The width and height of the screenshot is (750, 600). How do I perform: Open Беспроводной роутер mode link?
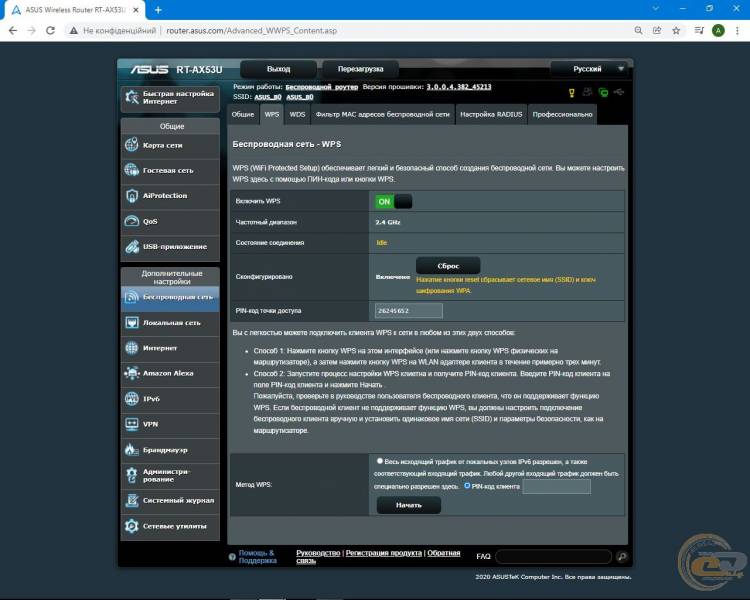pos(322,87)
